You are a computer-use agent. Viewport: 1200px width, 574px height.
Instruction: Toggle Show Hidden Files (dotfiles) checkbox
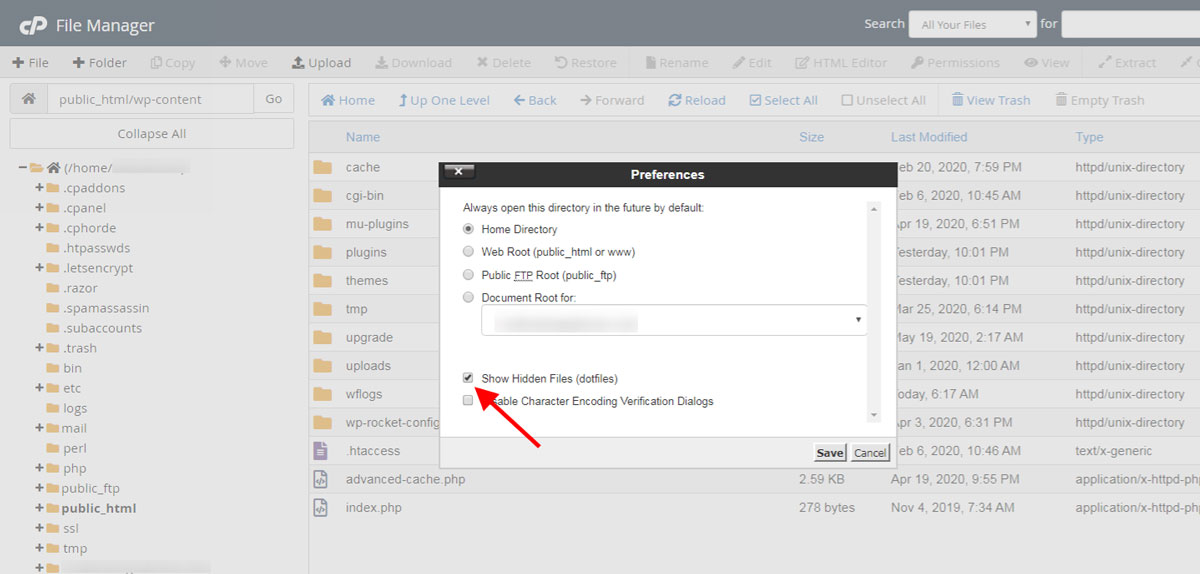tap(468, 378)
